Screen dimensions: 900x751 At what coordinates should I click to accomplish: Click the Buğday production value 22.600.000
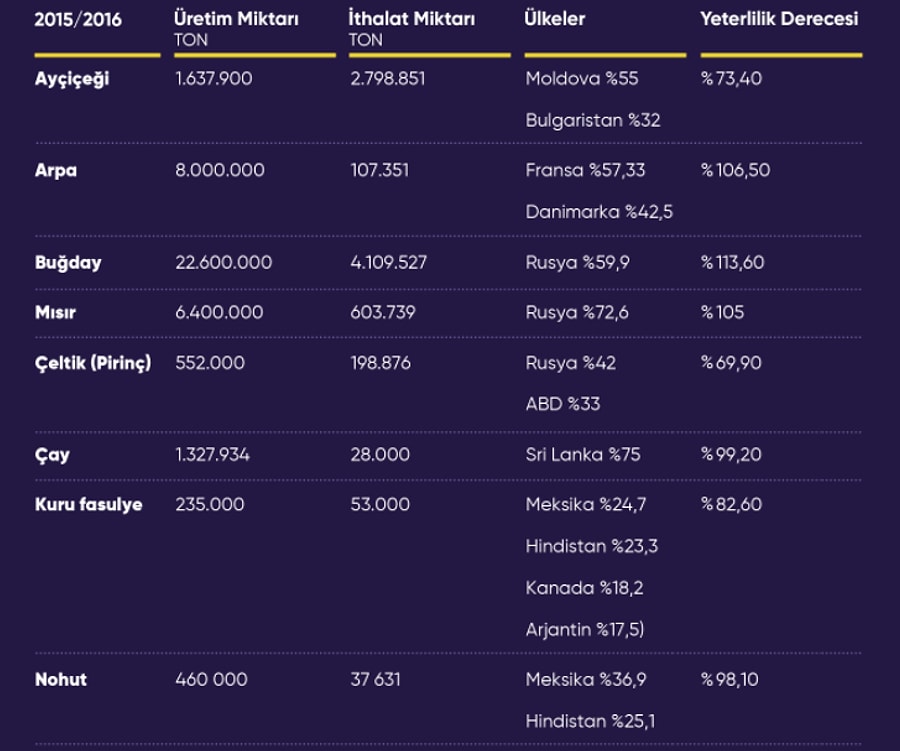click(x=224, y=262)
